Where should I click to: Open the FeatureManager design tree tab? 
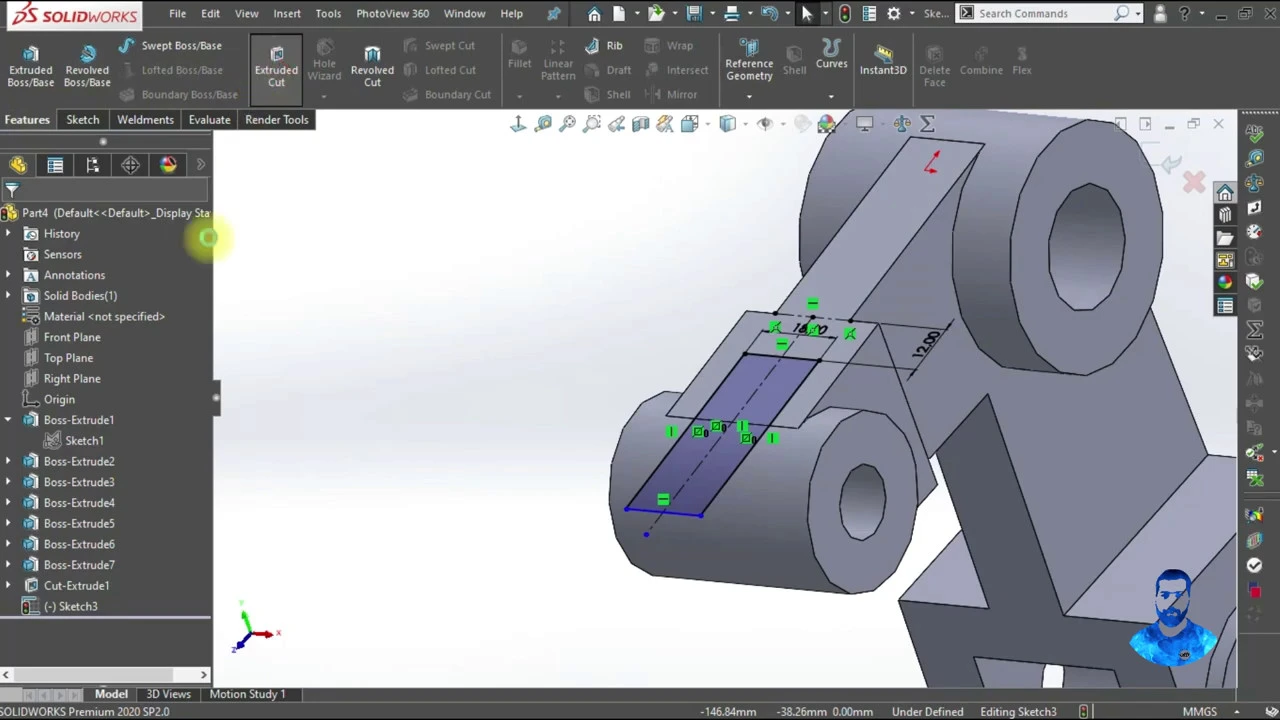point(18,165)
